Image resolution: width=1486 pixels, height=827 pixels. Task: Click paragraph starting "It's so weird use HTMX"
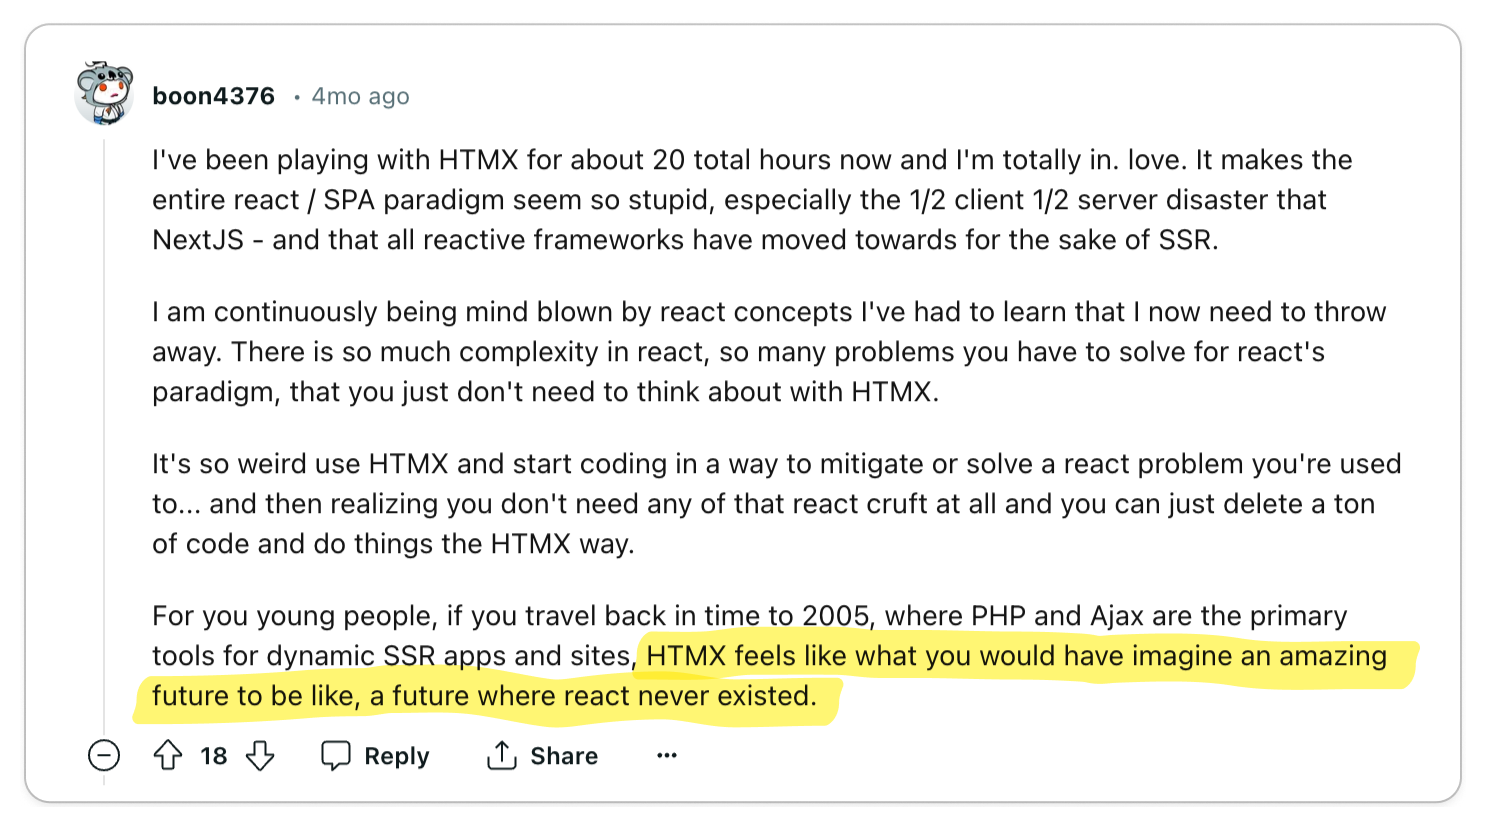tap(777, 504)
